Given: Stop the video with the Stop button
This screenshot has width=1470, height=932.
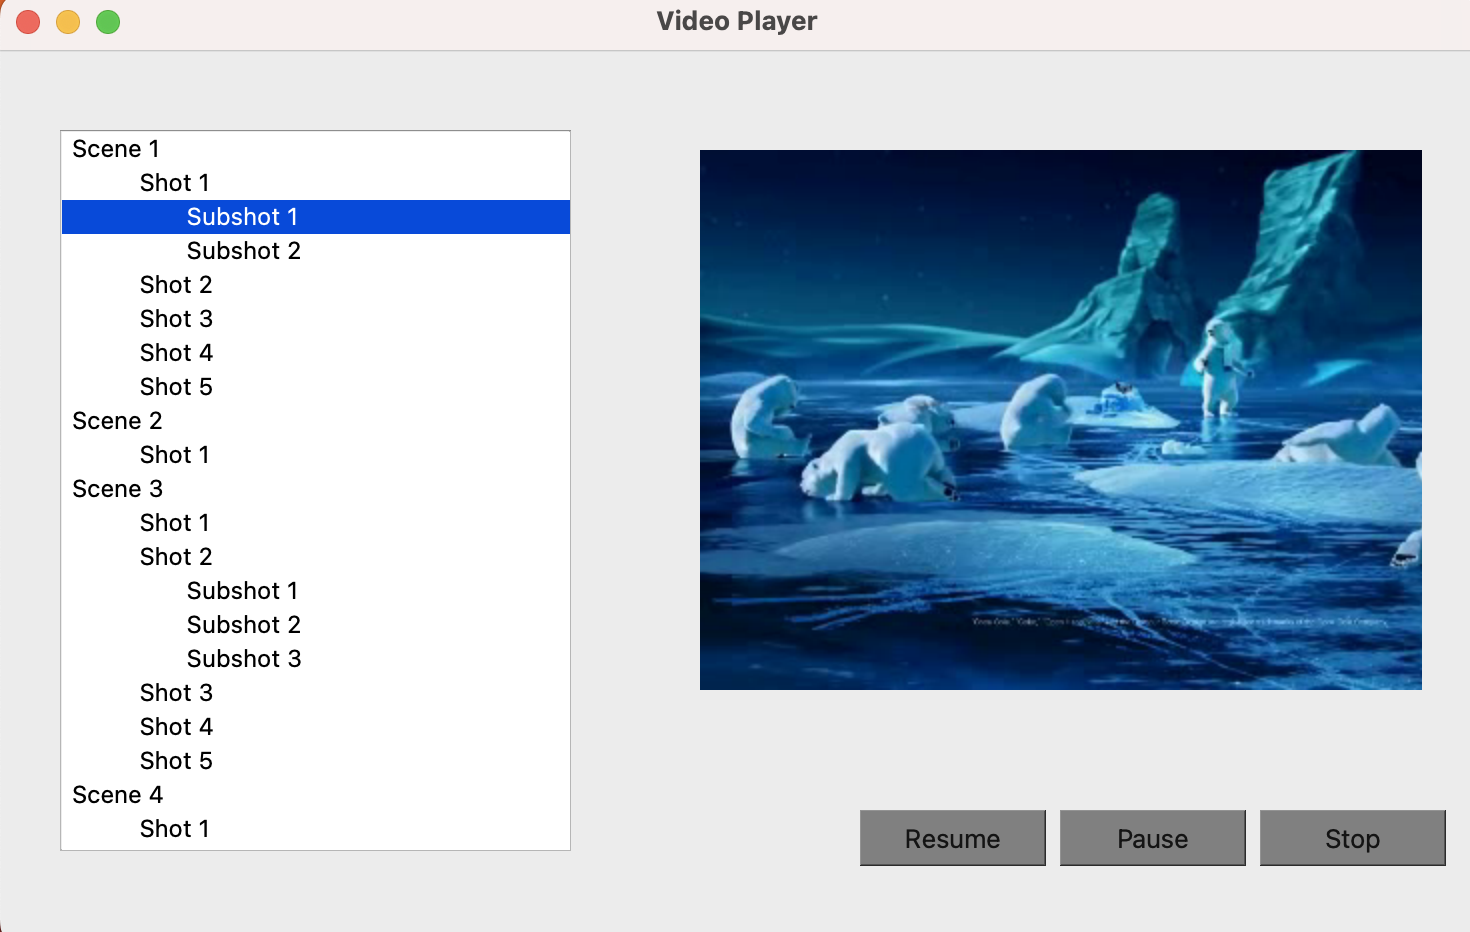Looking at the screenshot, I should (1352, 838).
